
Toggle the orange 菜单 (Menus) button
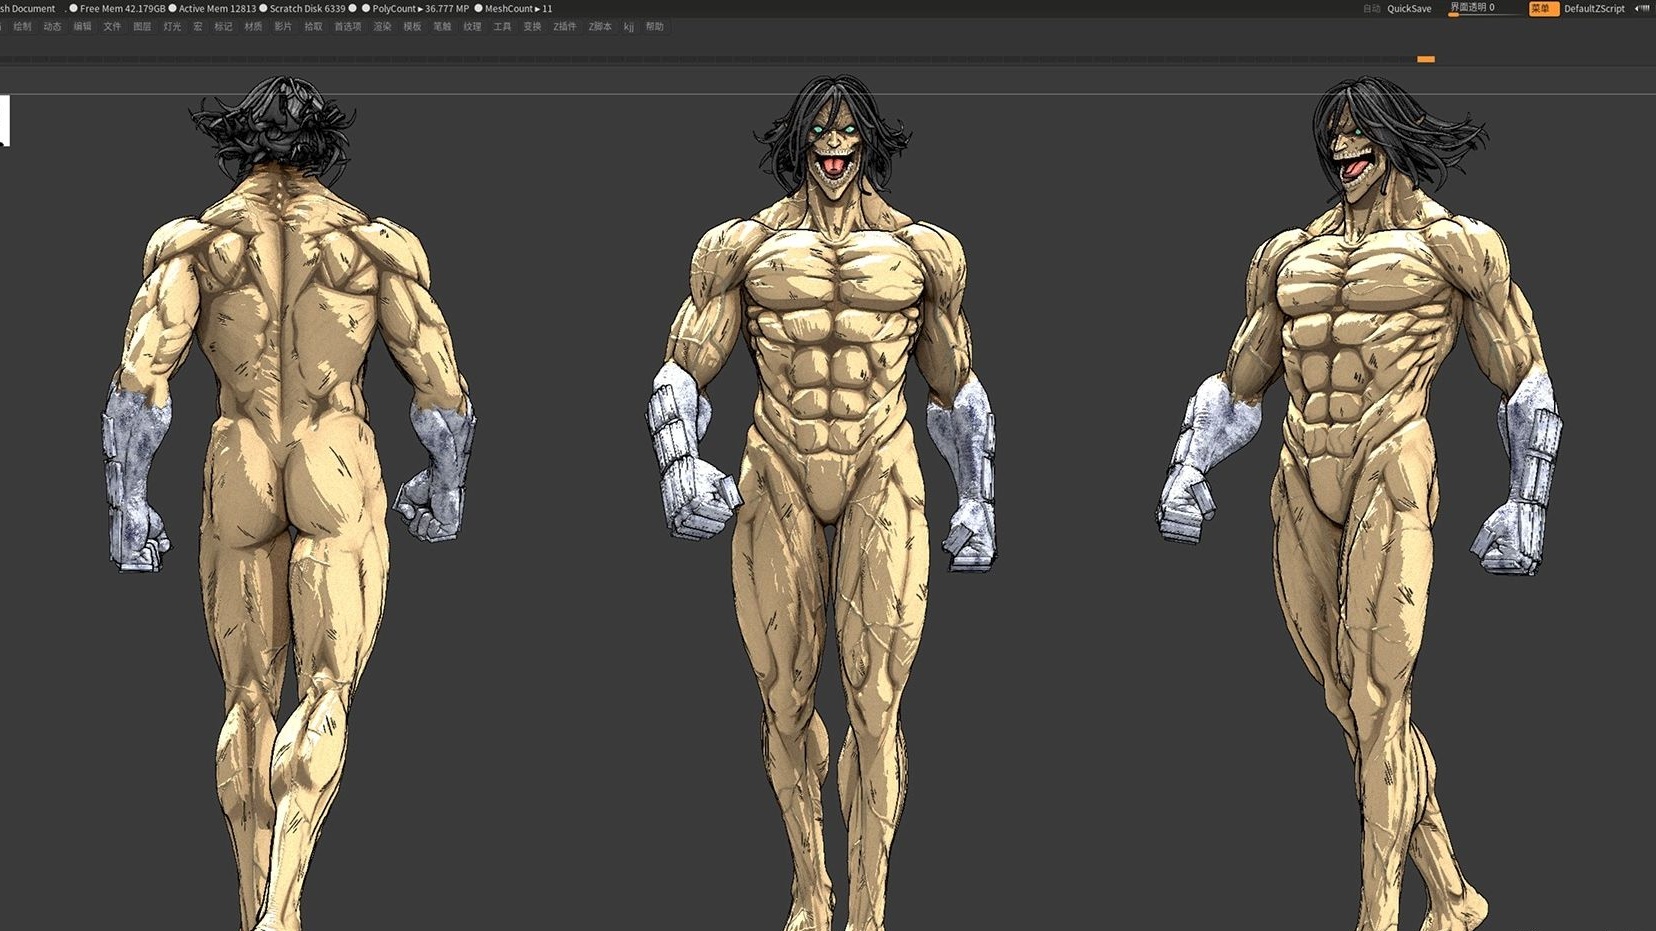(x=1543, y=9)
